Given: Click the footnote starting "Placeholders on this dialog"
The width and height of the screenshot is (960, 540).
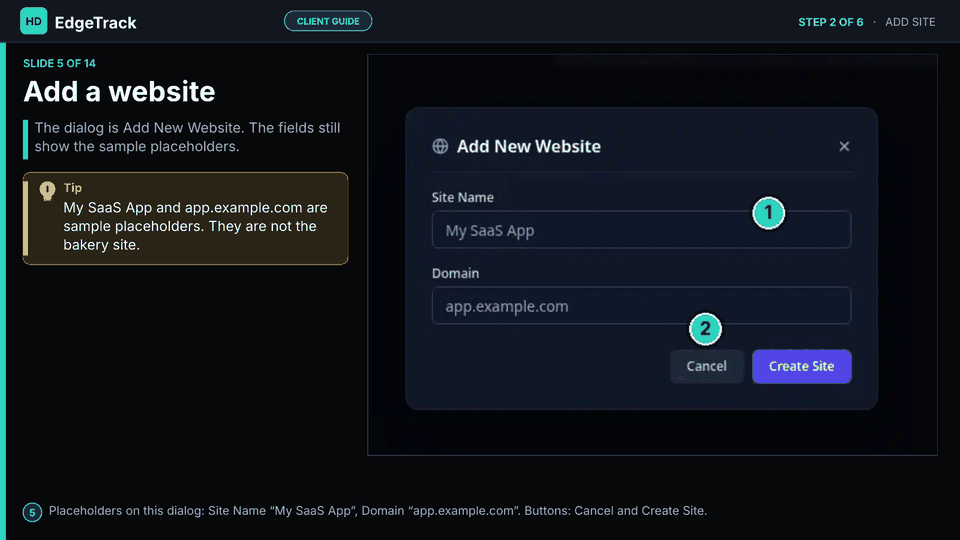Looking at the screenshot, I should [378, 511].
